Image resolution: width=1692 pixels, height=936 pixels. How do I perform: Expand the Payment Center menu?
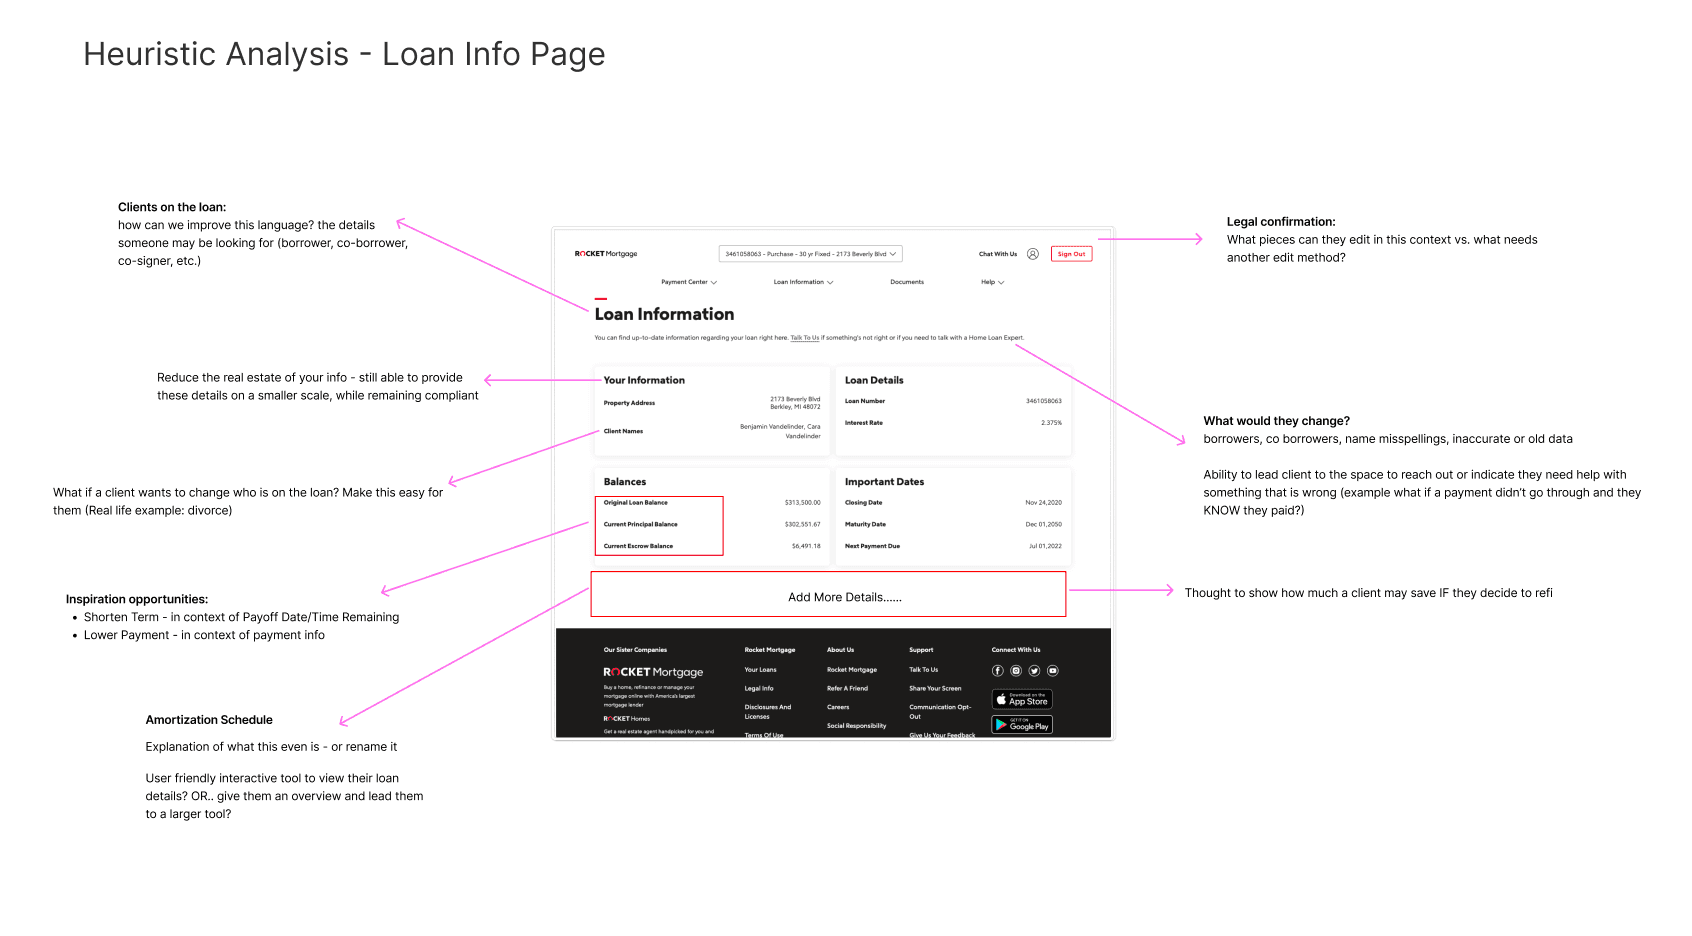[689, 282]
